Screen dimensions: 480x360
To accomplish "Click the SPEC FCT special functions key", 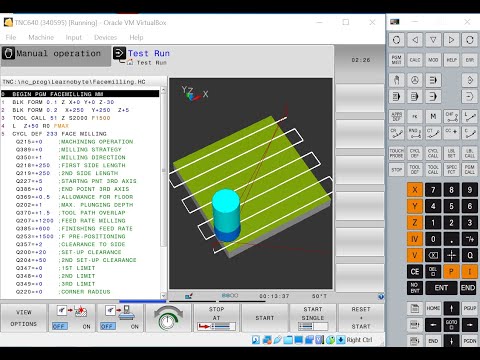I will point(451,169).
